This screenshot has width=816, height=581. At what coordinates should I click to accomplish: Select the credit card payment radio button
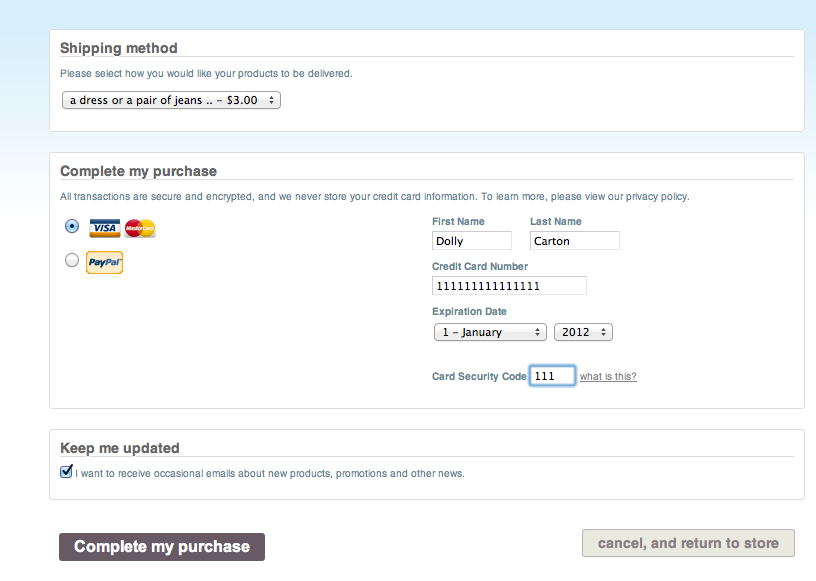point(72,226)
